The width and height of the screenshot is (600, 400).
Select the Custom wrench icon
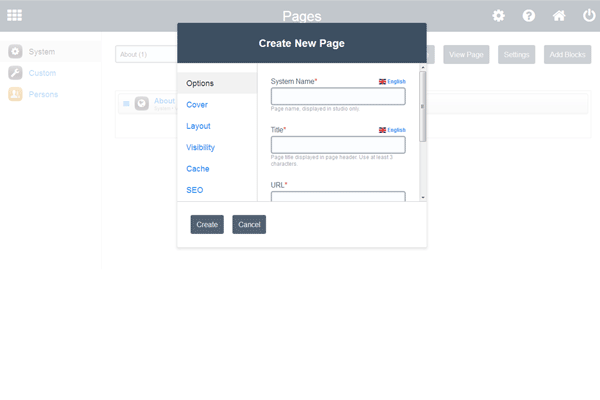coord(15,73)
